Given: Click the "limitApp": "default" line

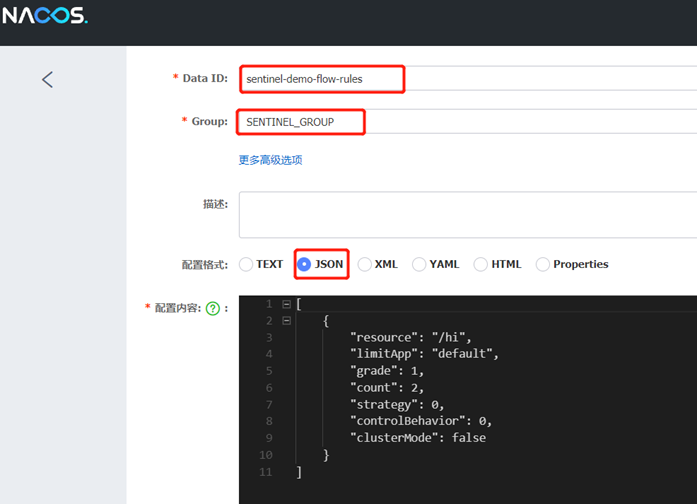Looking at the screenshot, I should tap(425, 354).
